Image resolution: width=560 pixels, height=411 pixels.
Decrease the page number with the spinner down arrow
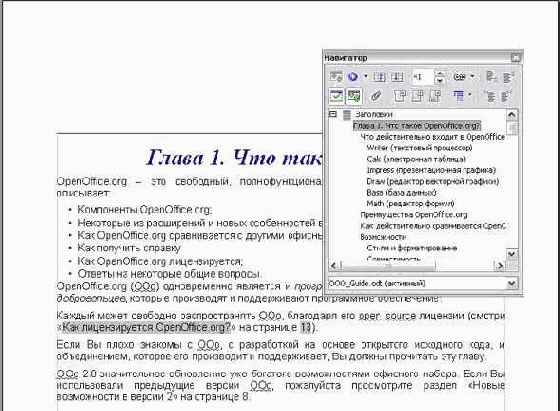440,81
